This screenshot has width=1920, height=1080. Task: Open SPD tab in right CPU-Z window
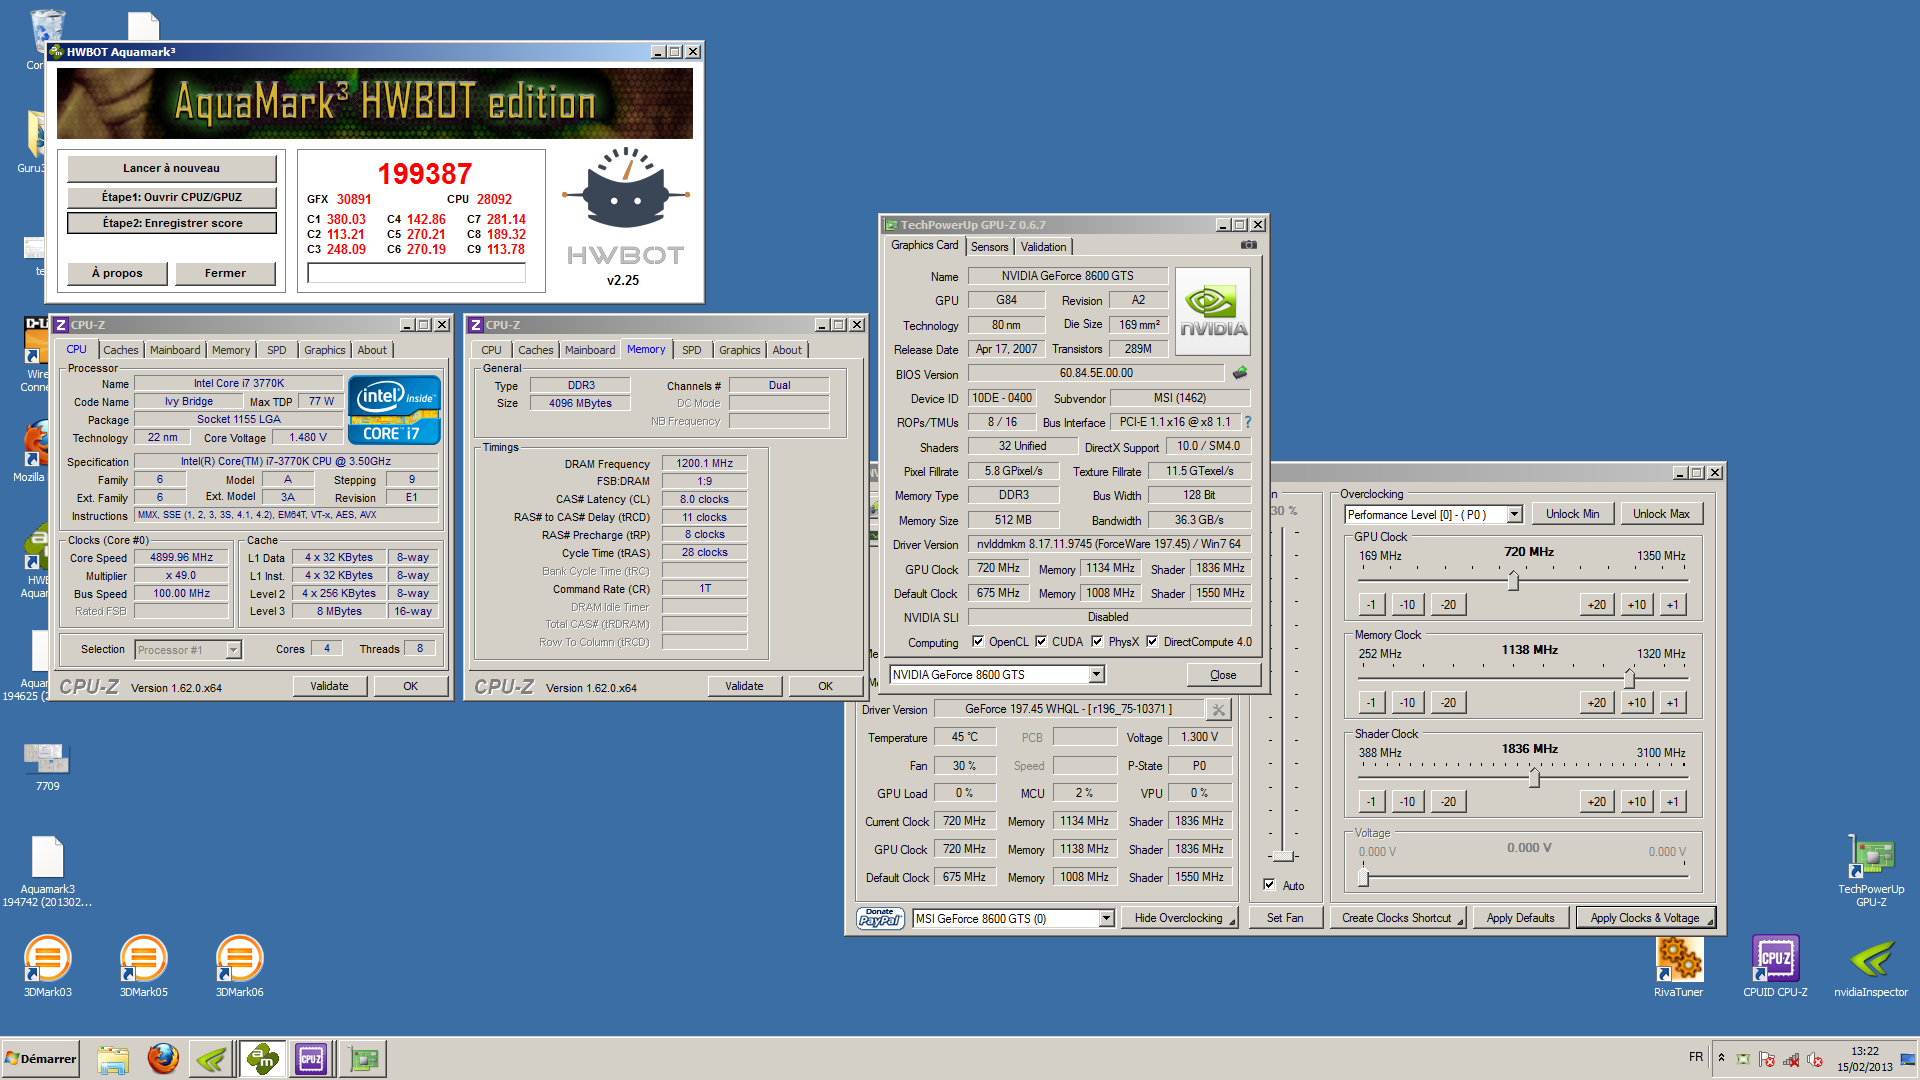(x=691, y=350)
